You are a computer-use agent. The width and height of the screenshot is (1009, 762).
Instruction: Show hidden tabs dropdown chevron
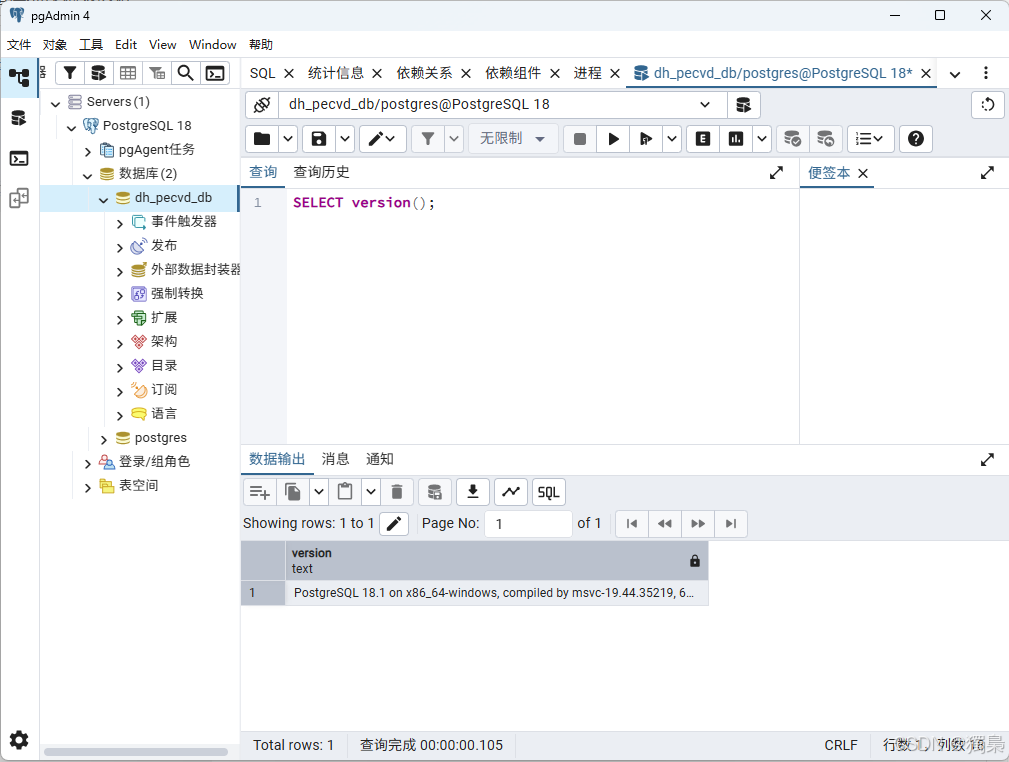[x=955, y=74]
